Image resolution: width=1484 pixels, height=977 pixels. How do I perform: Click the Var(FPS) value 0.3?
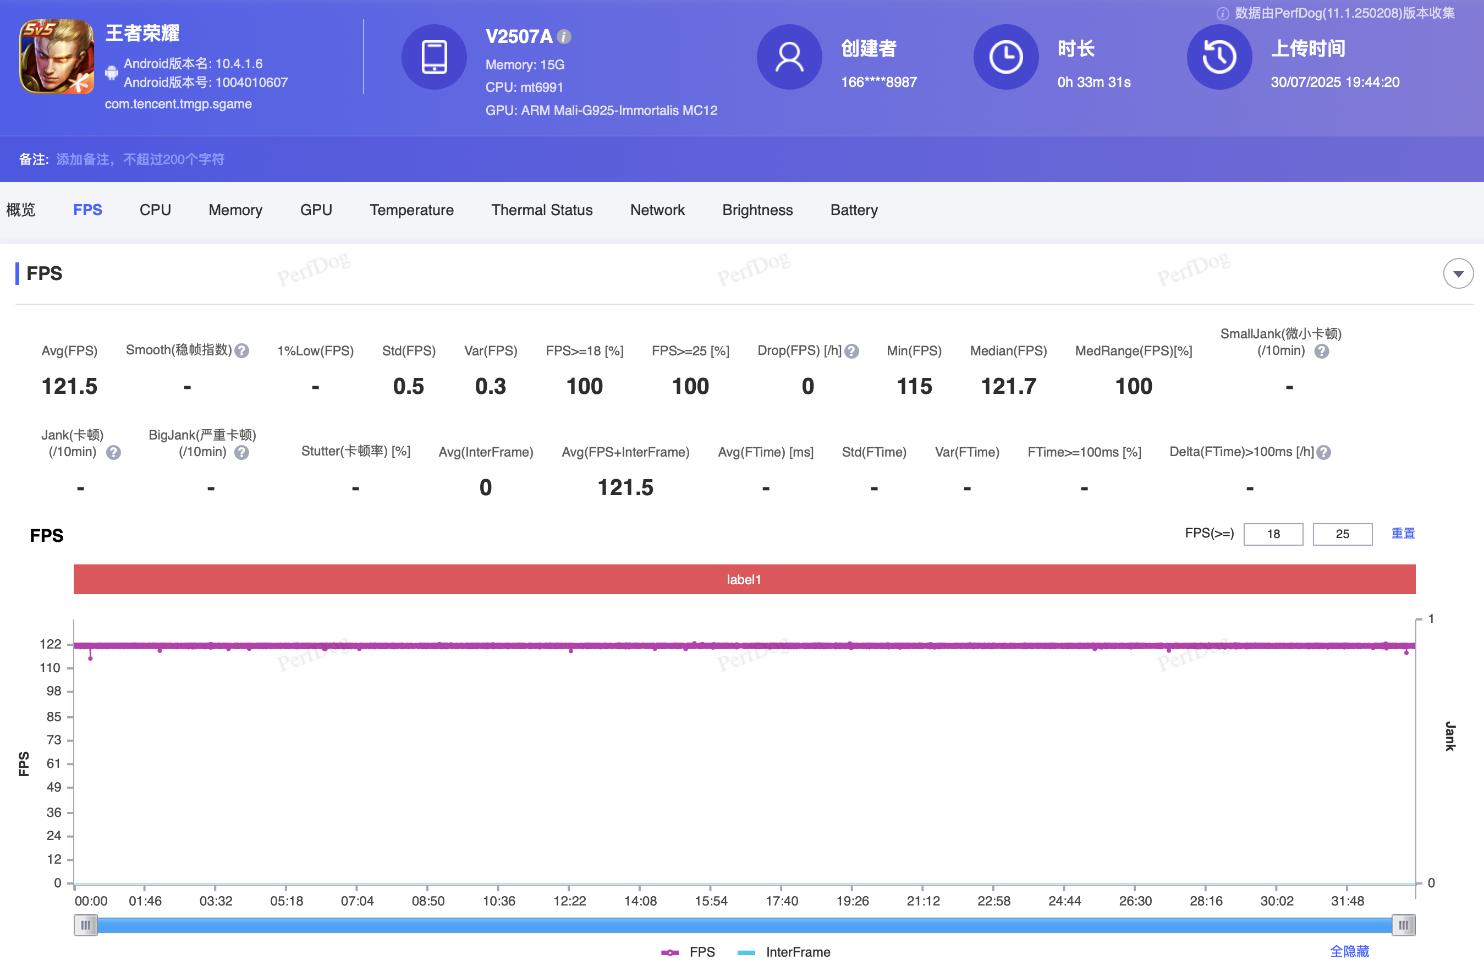490,386
